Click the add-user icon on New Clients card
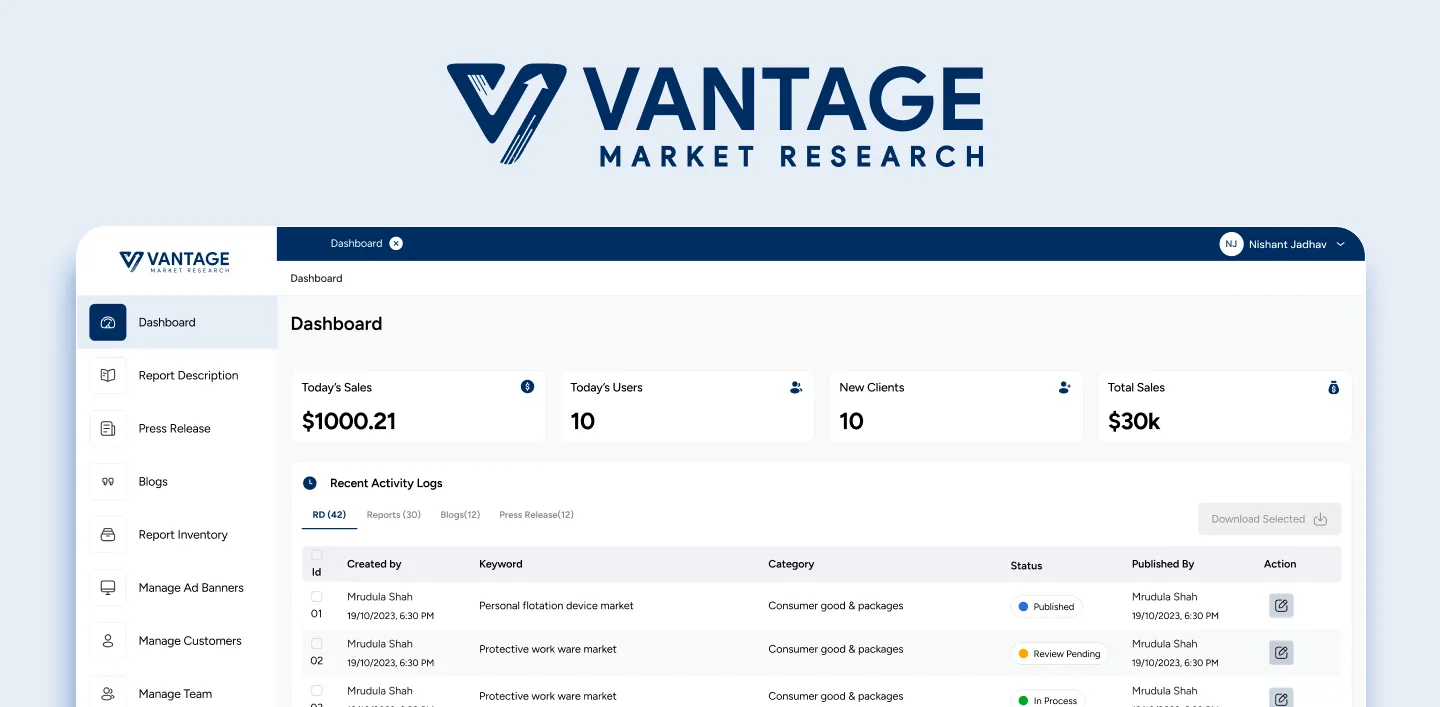The image size is (1440, 707). point(1065,387)
